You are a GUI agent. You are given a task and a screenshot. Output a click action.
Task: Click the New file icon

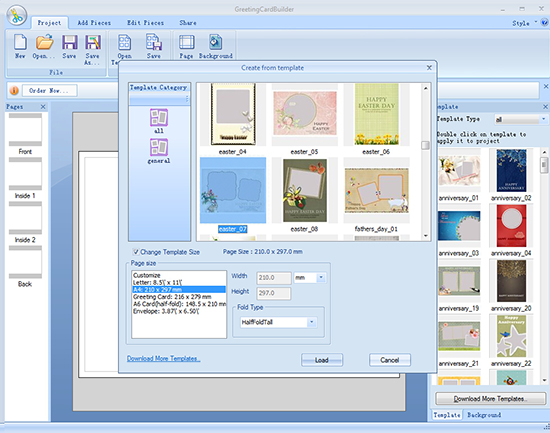20,42
